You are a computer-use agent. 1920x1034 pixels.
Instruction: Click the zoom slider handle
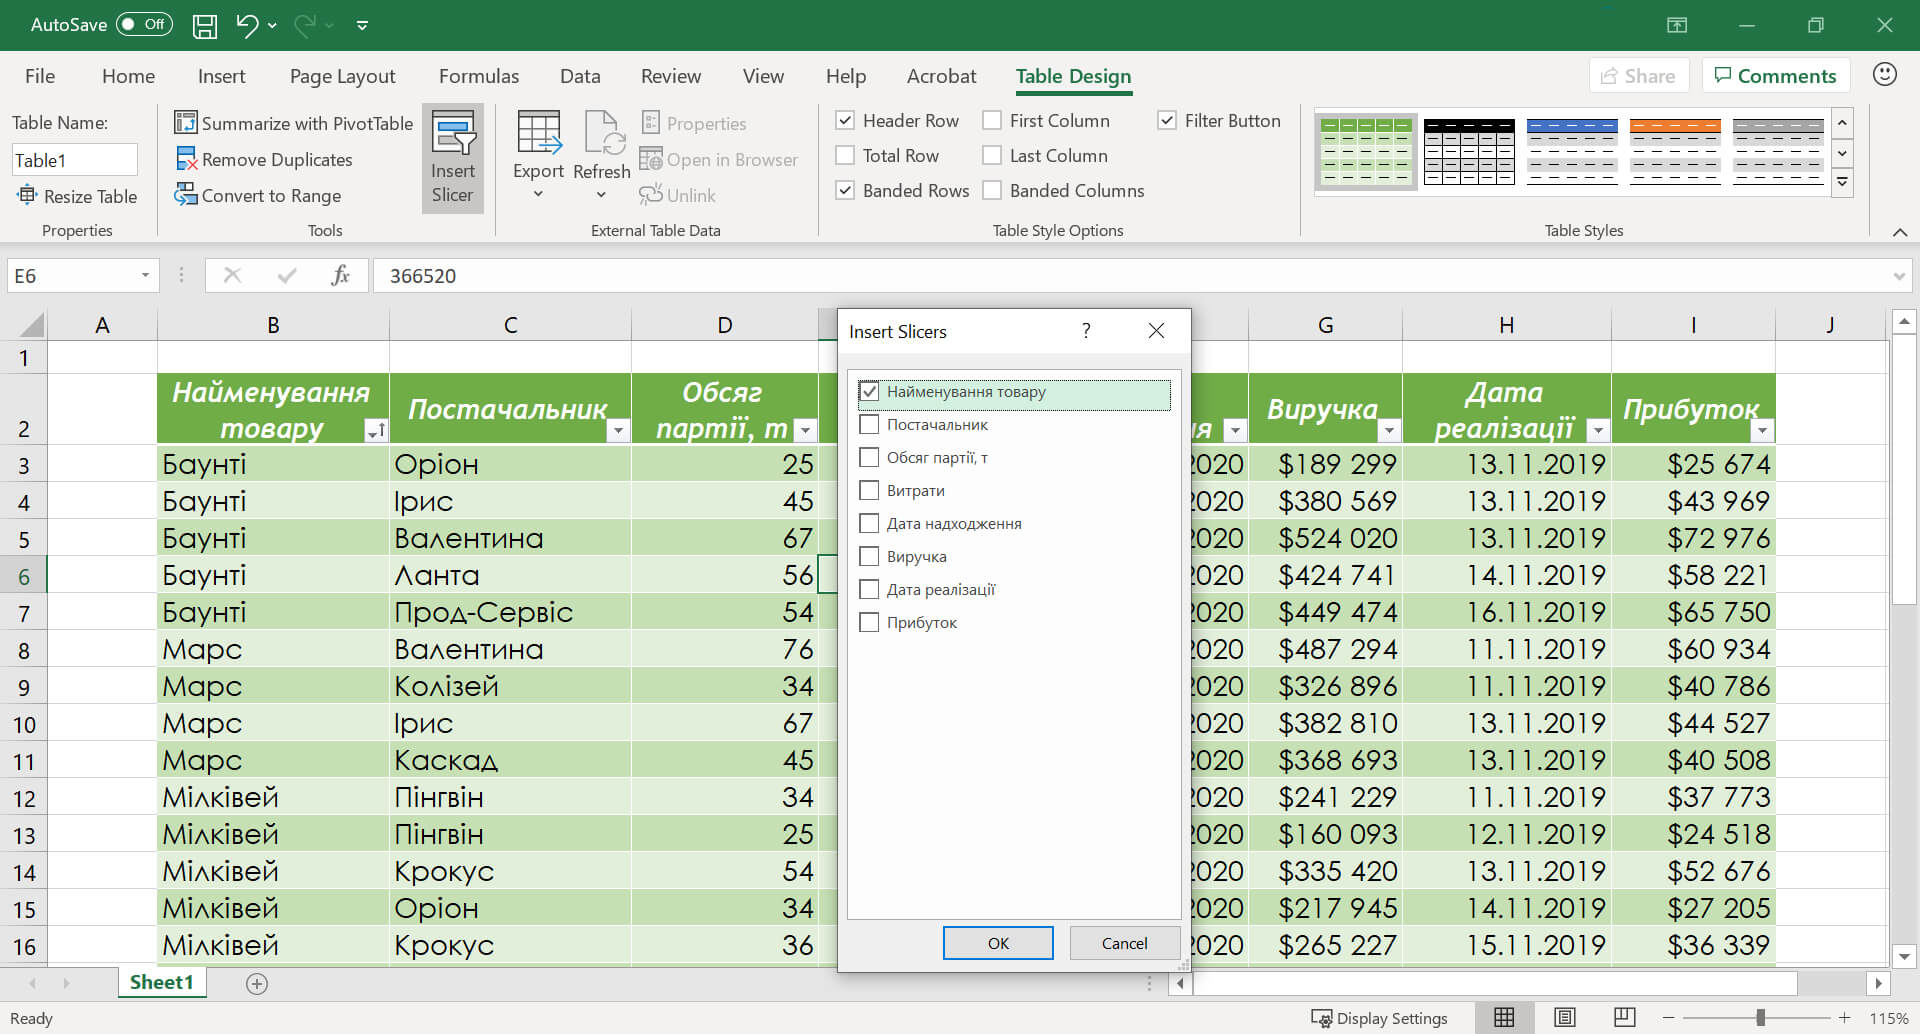[x=1760, y=1018]
